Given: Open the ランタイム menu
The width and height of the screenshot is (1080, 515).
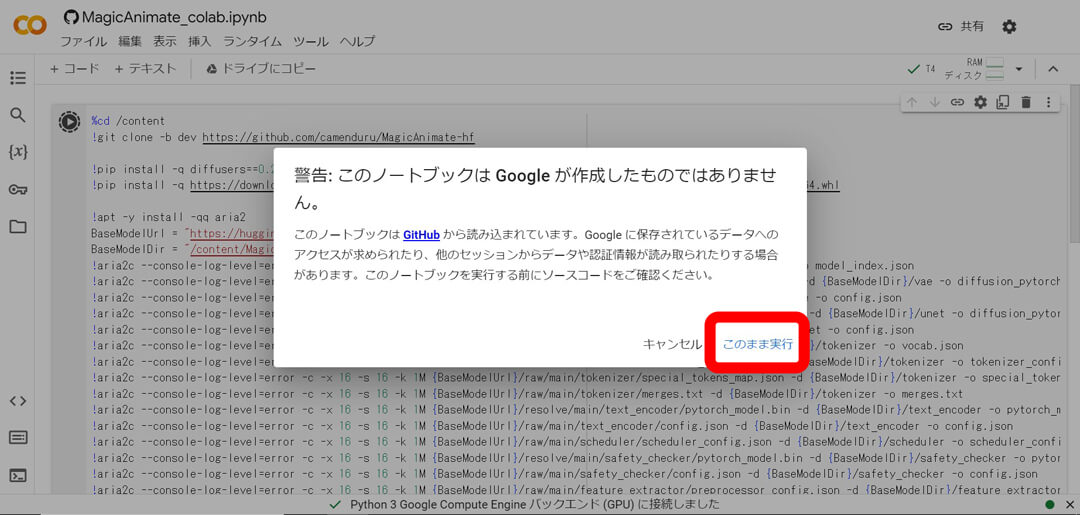Looking at the screenshot, I should pyautogui.click(x=252, y=41).
